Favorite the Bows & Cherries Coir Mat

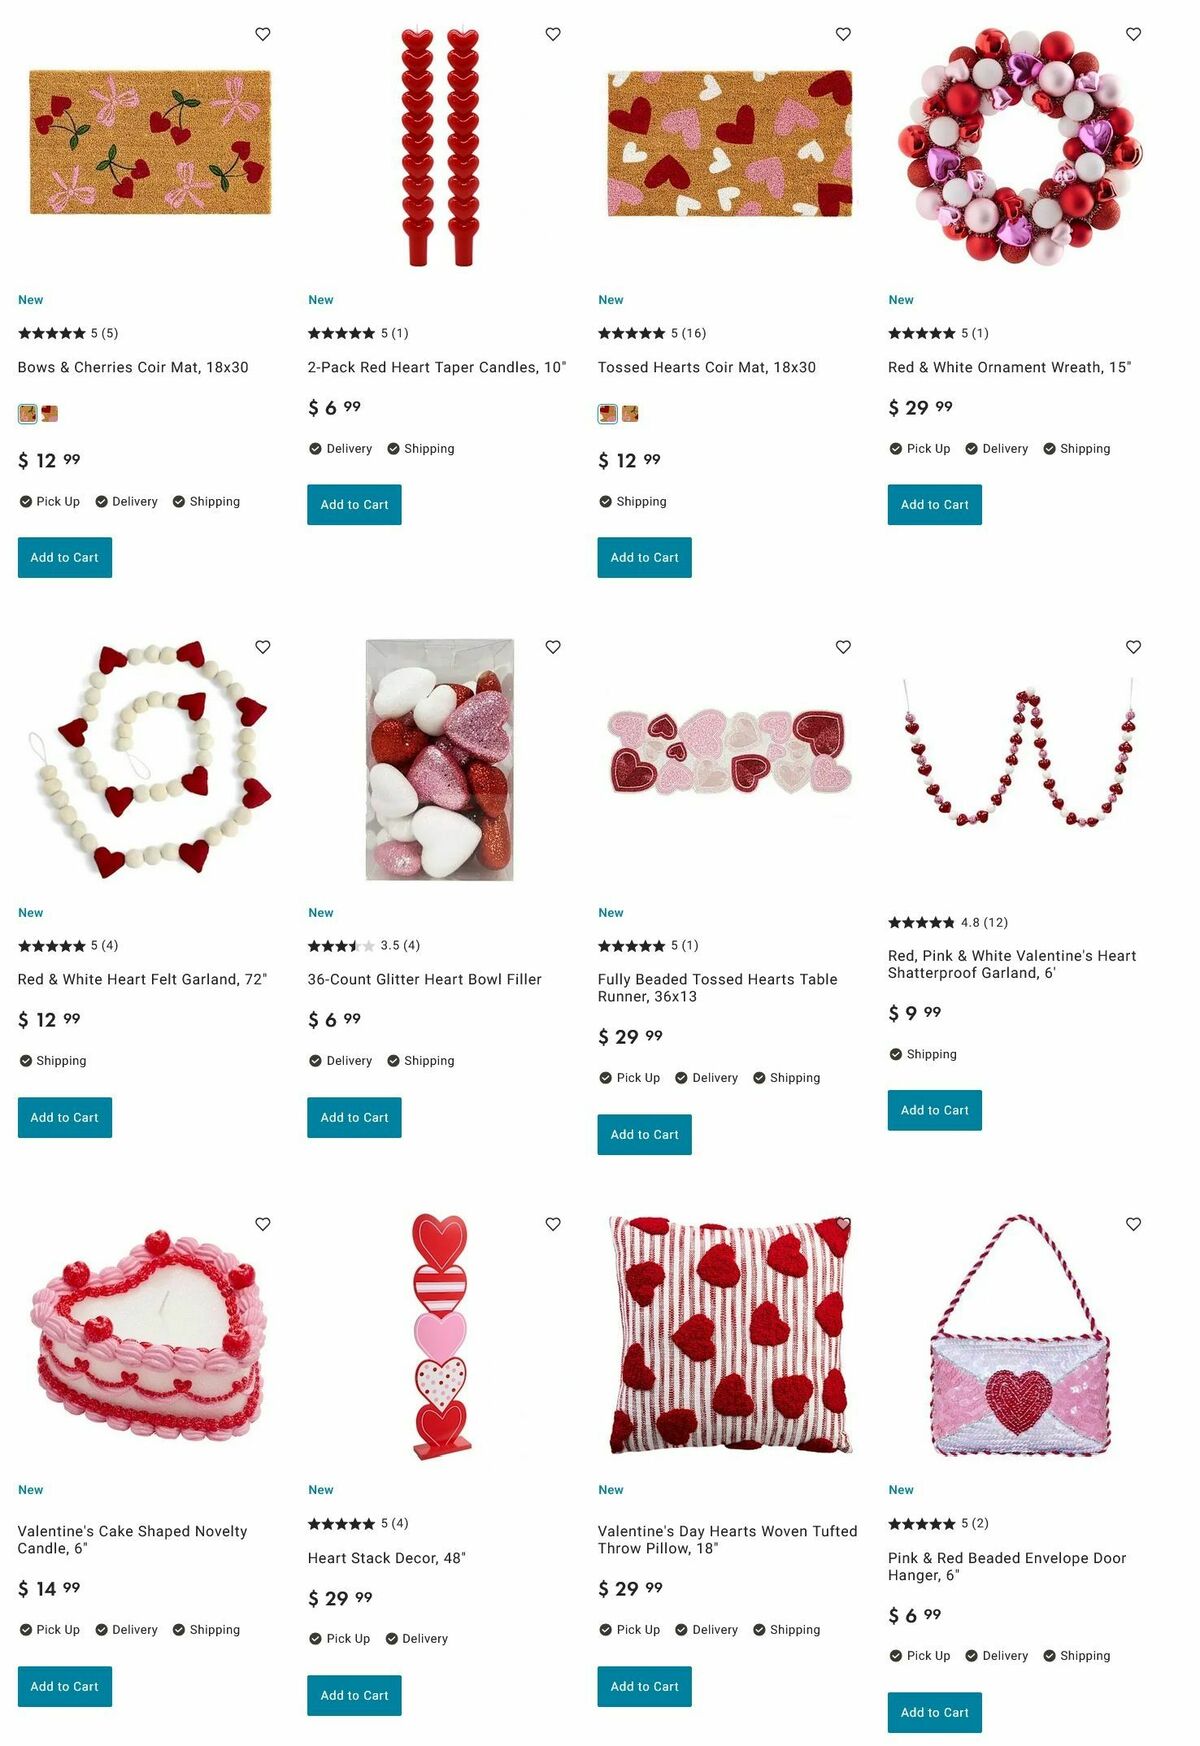263,34
